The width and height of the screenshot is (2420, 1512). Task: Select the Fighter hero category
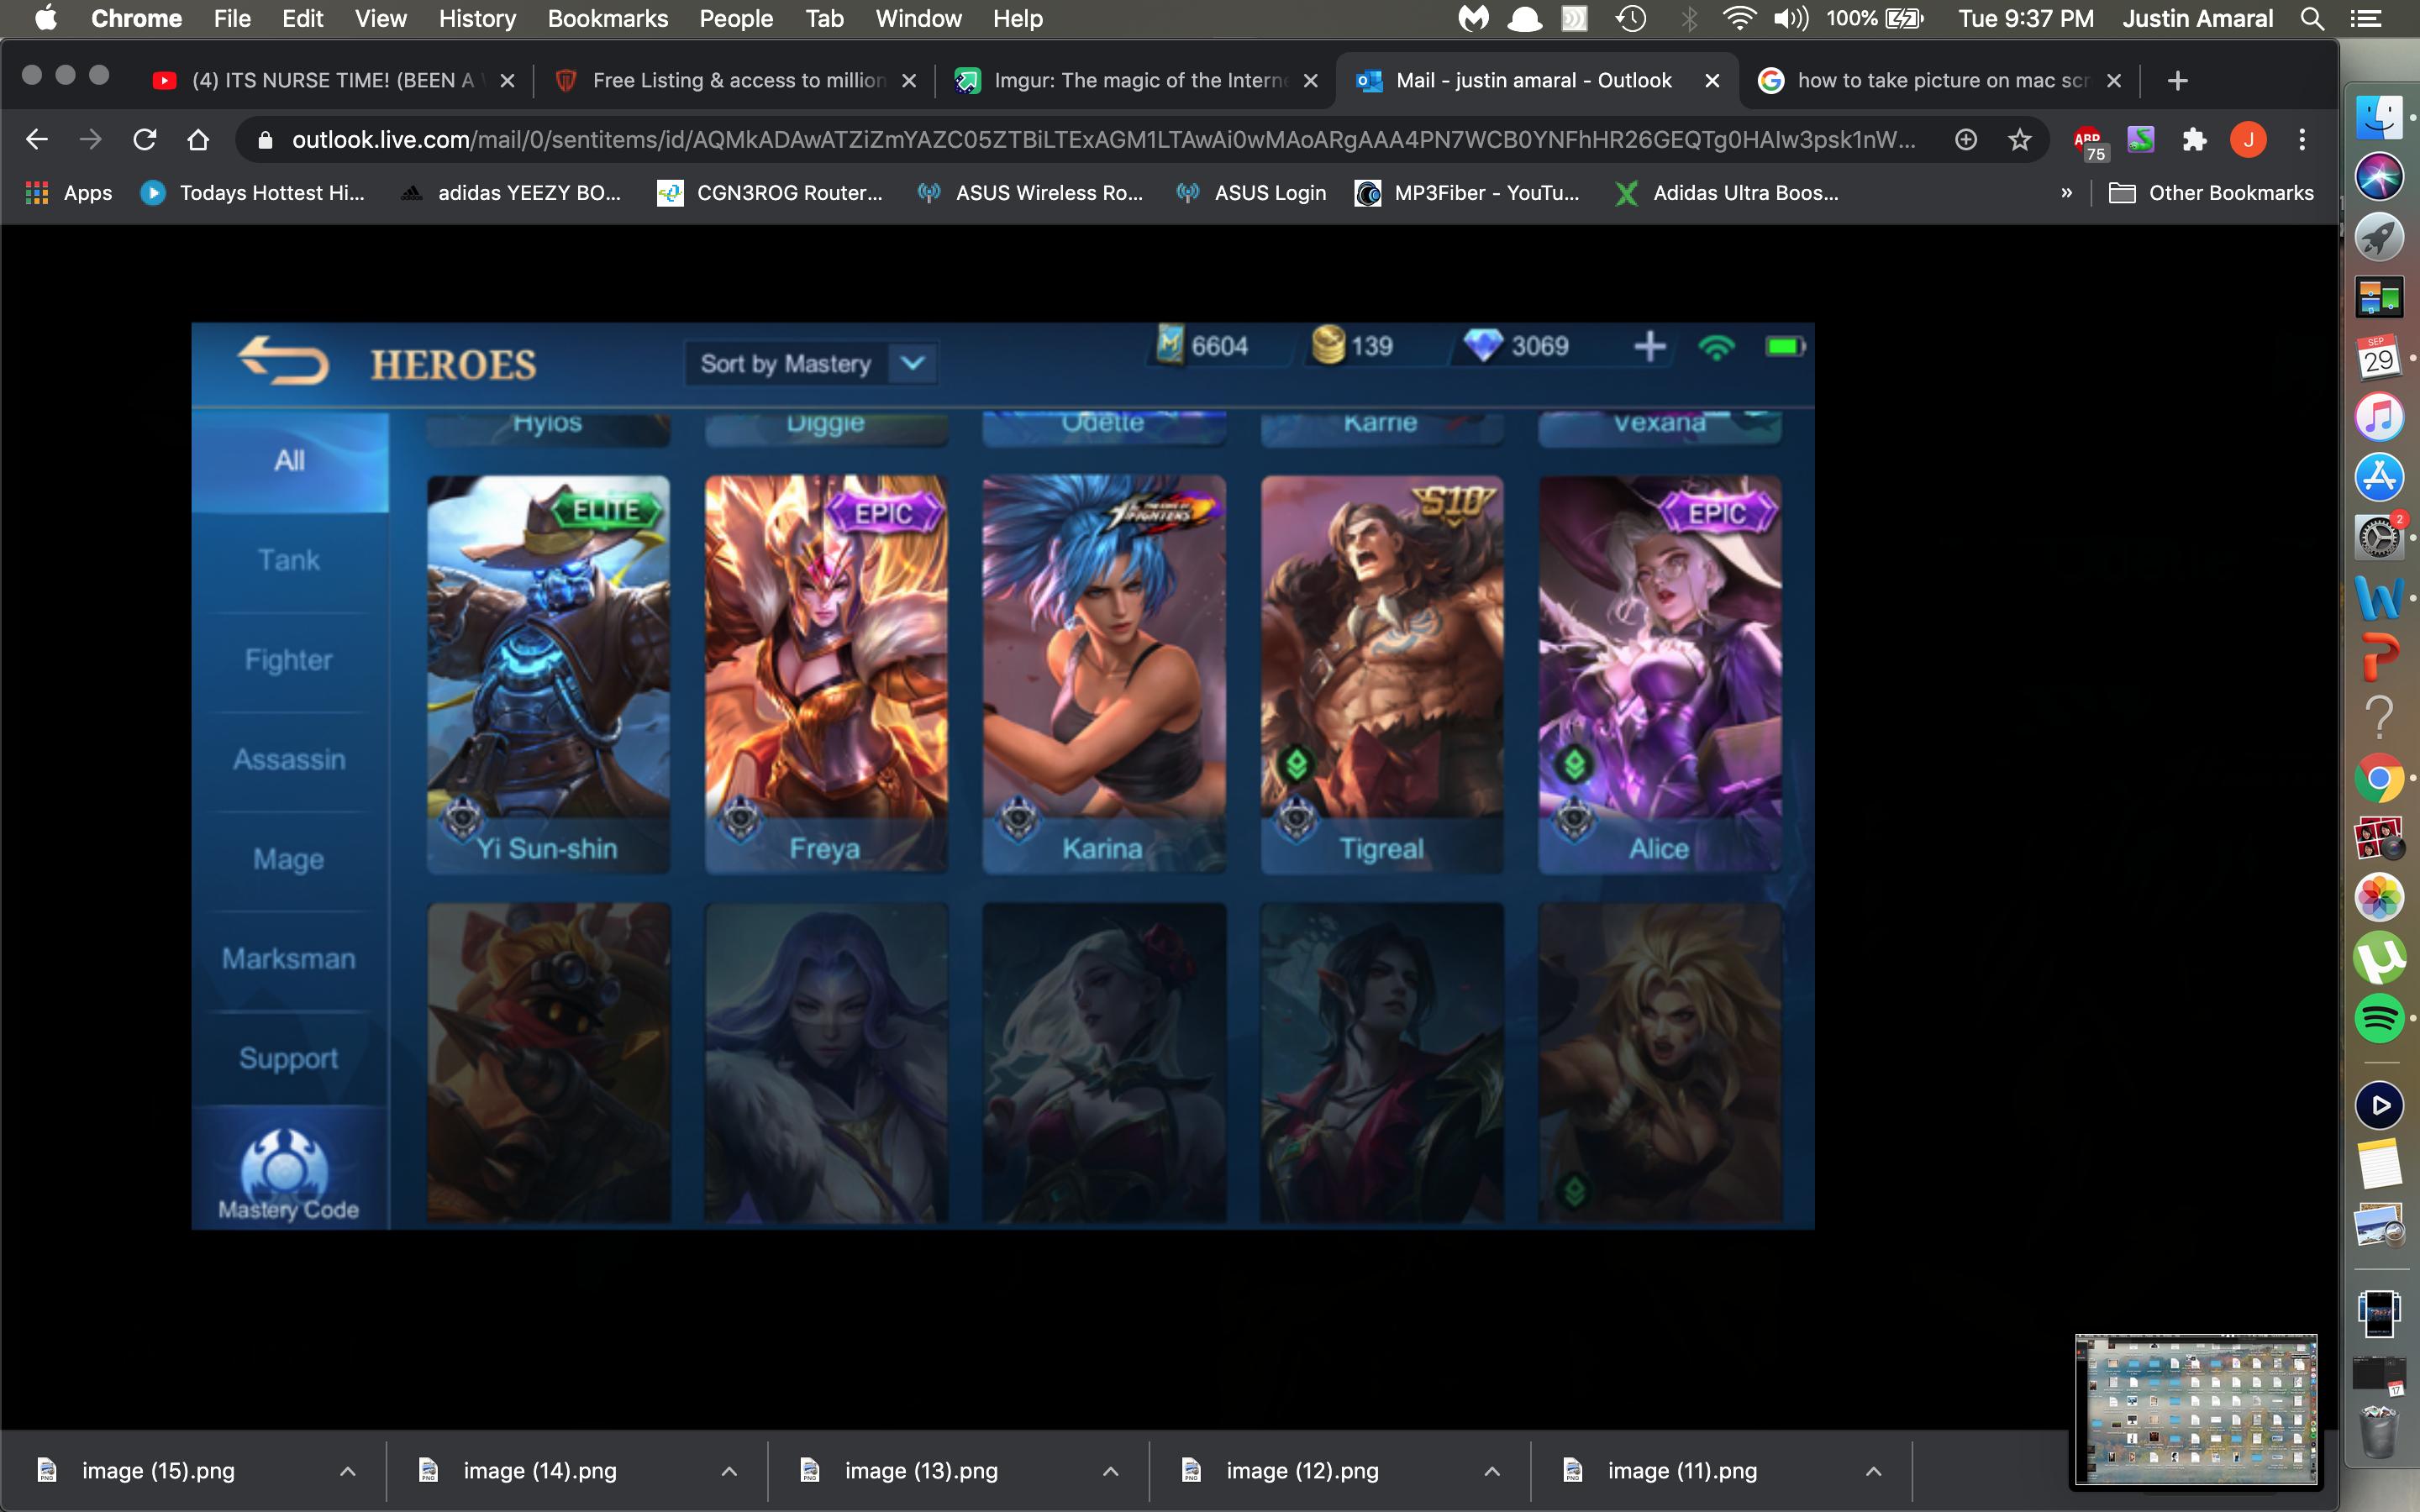click(289, 660)
